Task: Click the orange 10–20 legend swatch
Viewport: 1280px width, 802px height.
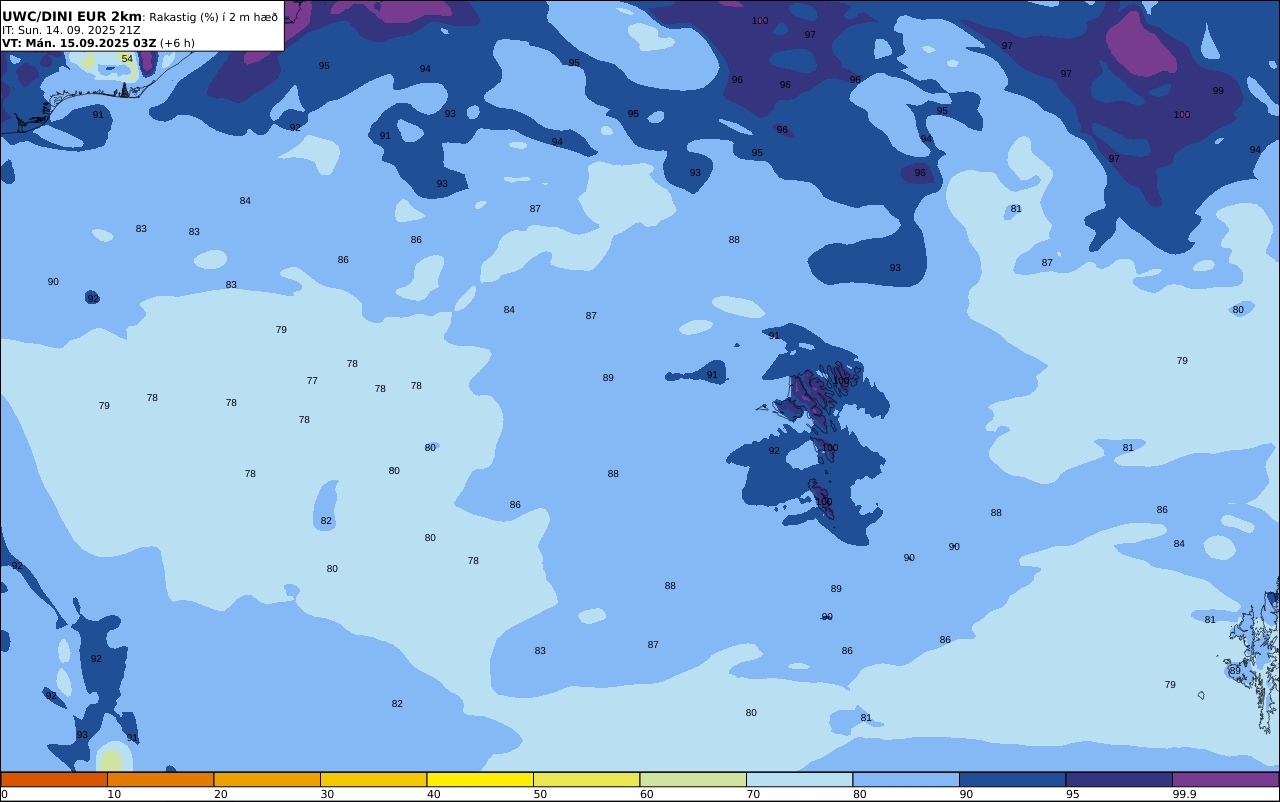Action: [160, 779]
